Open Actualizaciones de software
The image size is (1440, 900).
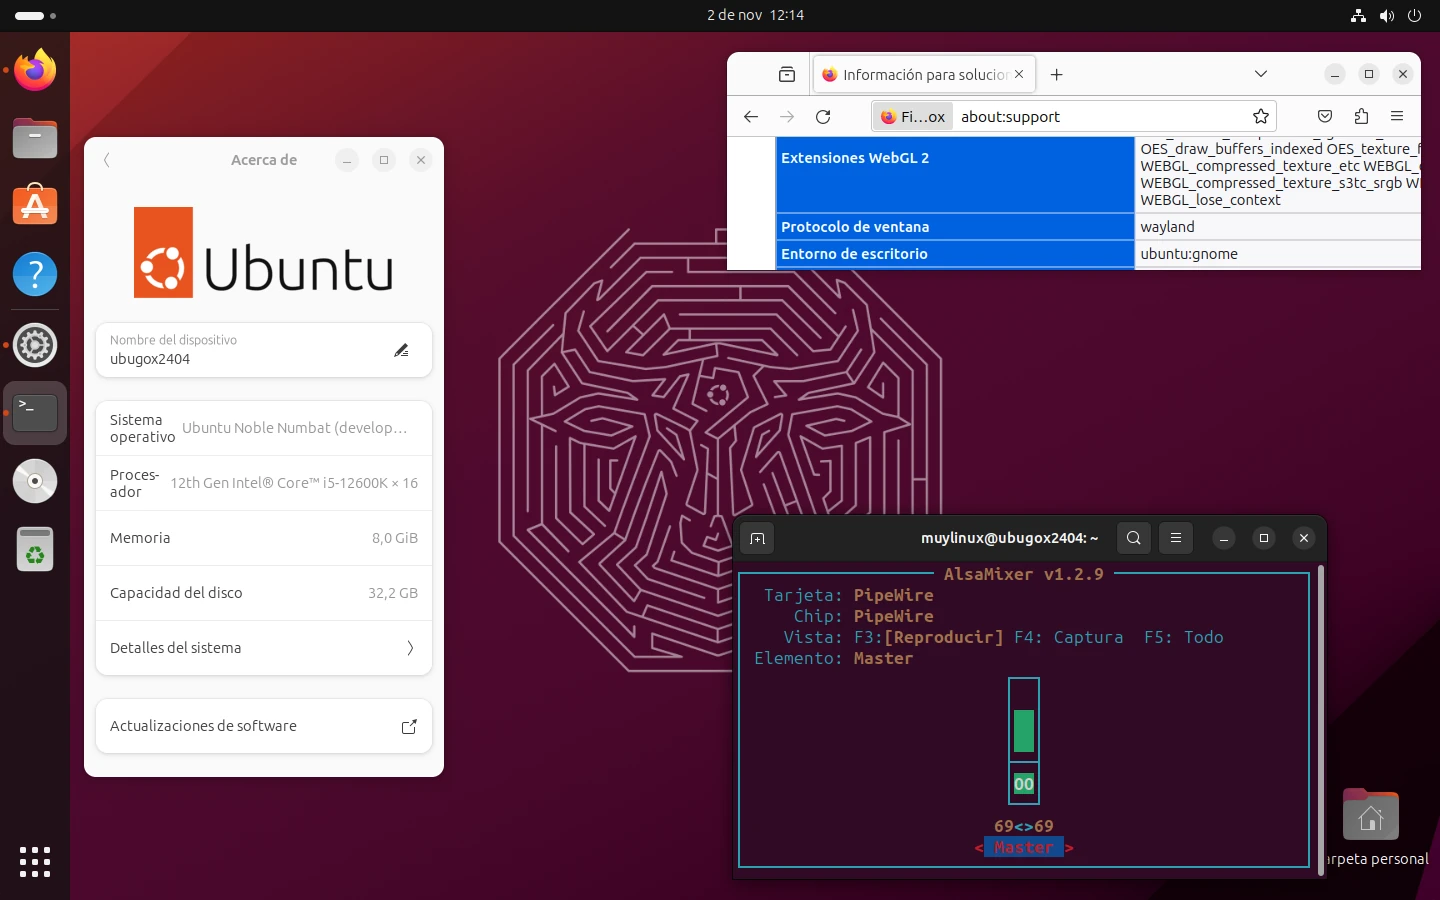click(264, 726)
